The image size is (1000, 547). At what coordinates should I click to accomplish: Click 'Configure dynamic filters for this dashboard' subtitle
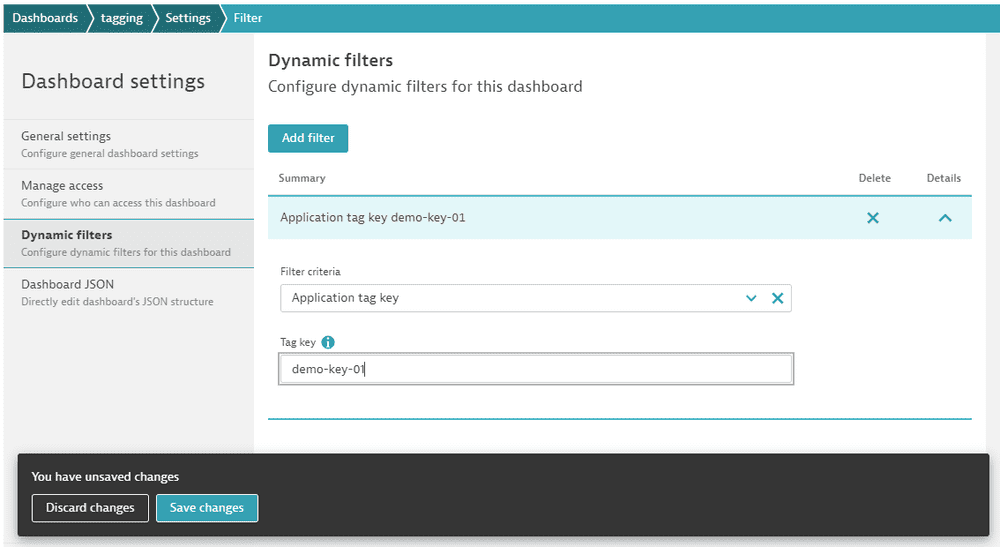[x=425, y=87]
